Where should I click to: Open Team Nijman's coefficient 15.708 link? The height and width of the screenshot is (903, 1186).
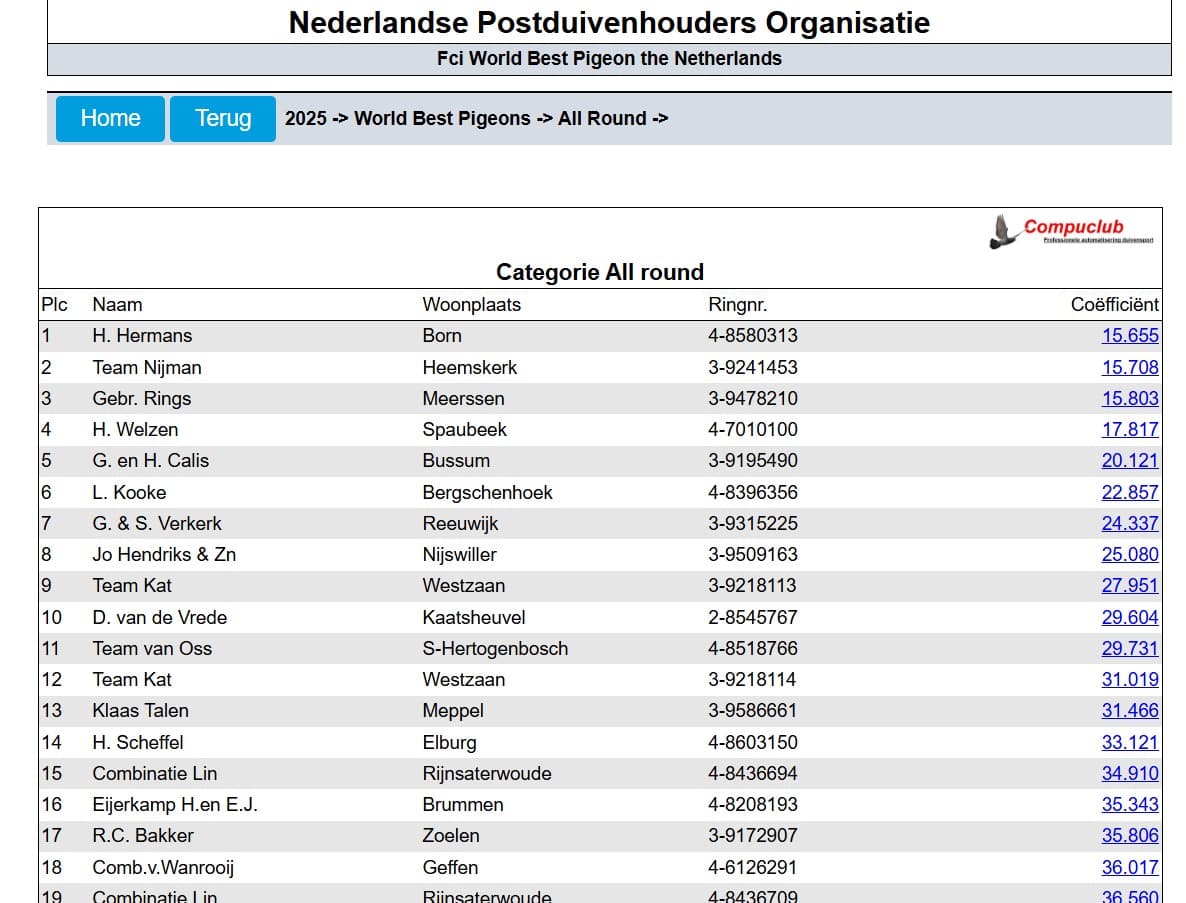pyautogui.click(x=1130, y=367)
